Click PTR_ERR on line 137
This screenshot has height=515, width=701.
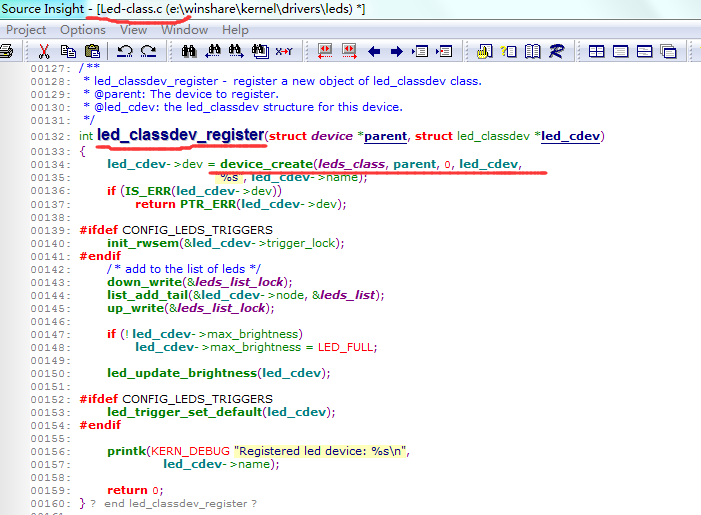click(208, 204)
